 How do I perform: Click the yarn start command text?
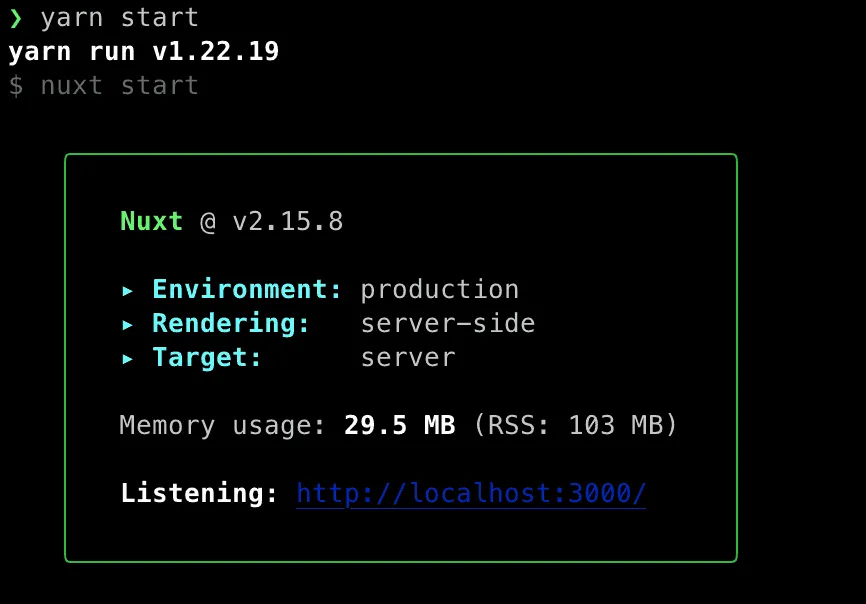[119, 19]
